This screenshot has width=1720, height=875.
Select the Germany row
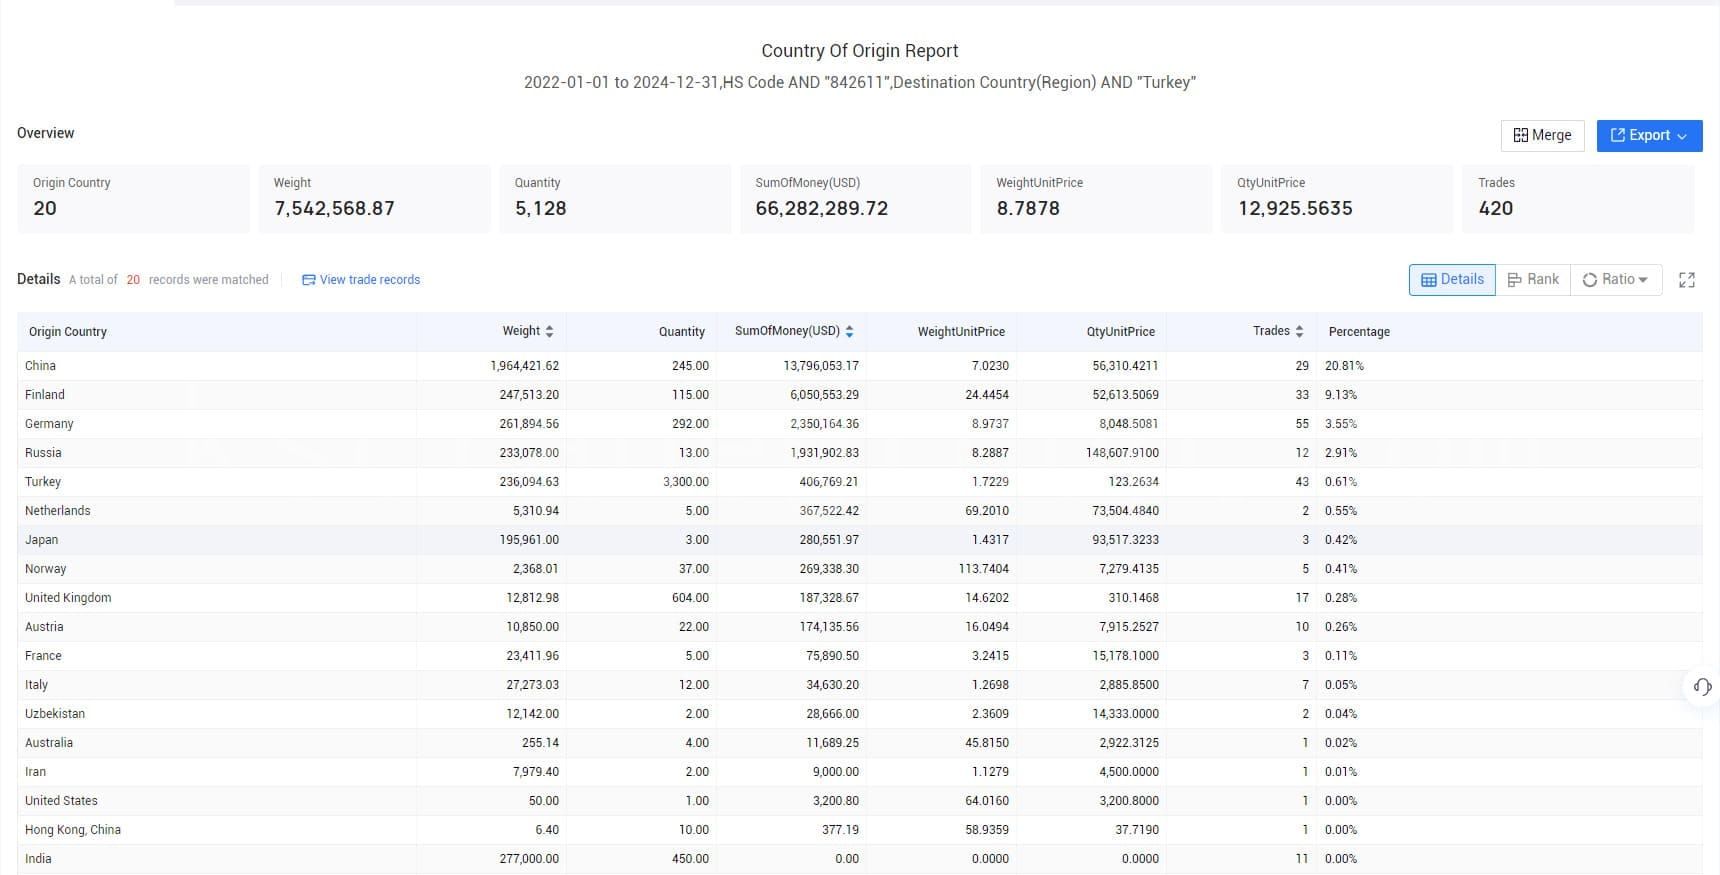(859, 424)
